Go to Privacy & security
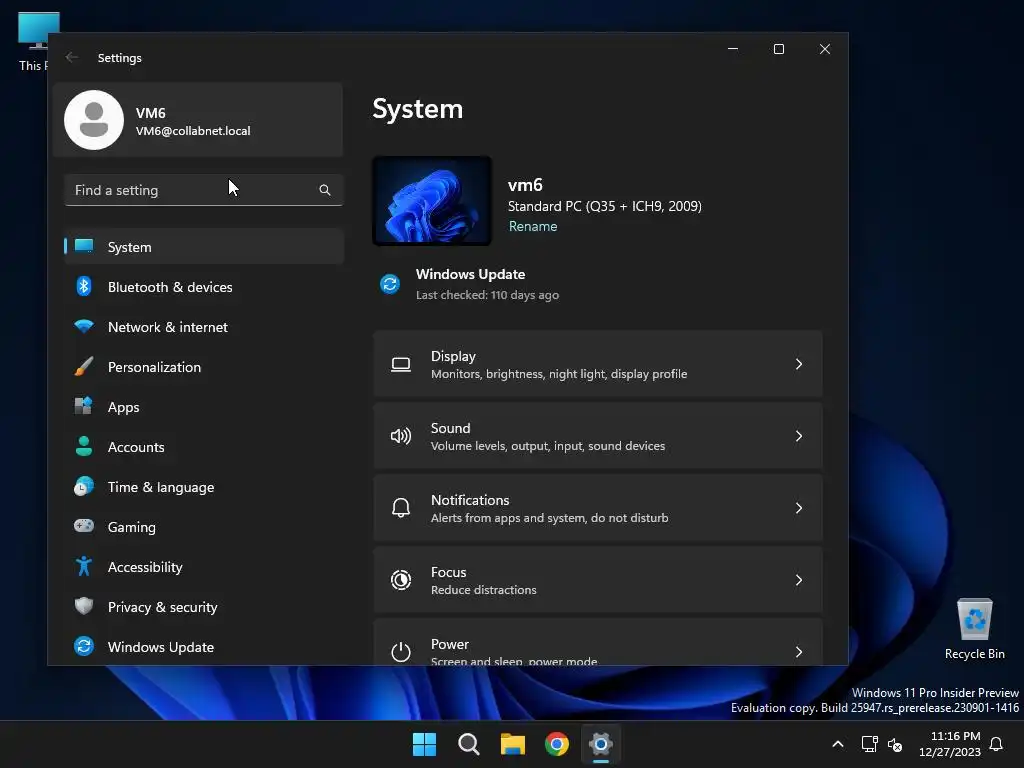 [204, 606]
